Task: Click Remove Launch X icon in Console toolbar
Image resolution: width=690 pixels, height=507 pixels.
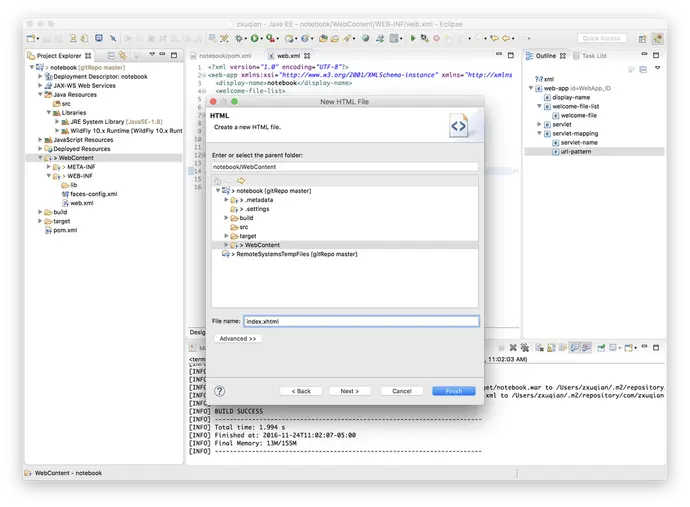Action: [513, 348]
